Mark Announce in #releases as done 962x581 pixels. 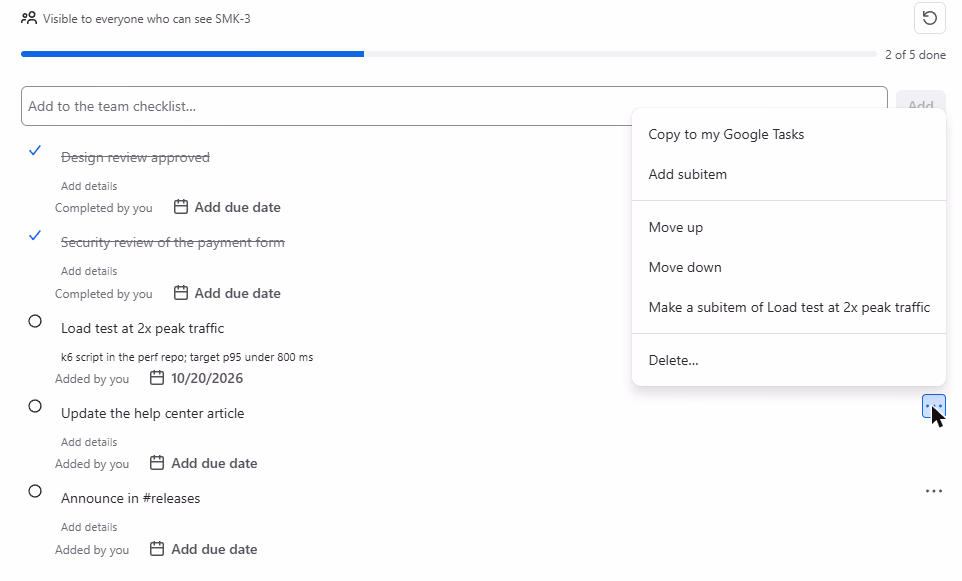coord(35,491)
